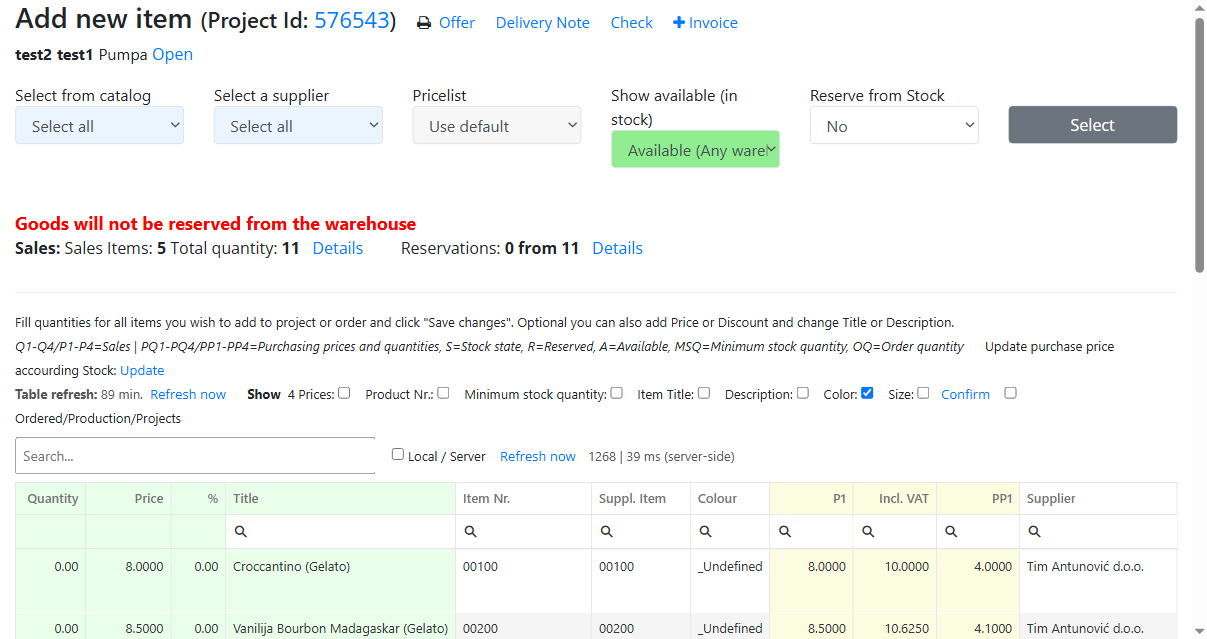1207x639 pixels.
Task: Click search icon in Incl. VAT column filter
Action: (x=867, y=532)
